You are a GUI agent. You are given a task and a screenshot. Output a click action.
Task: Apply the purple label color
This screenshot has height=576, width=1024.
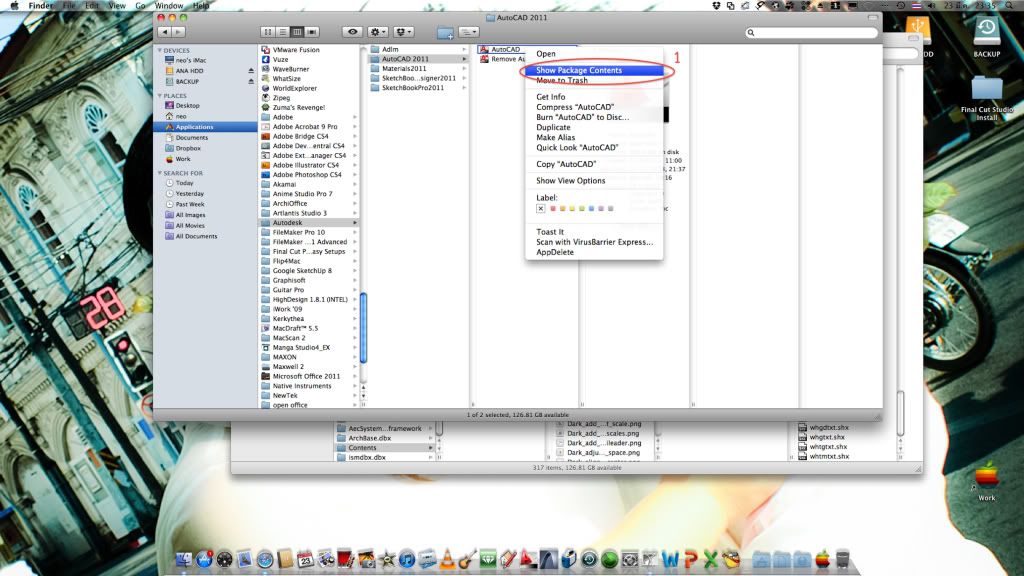(x=601, y=208)
